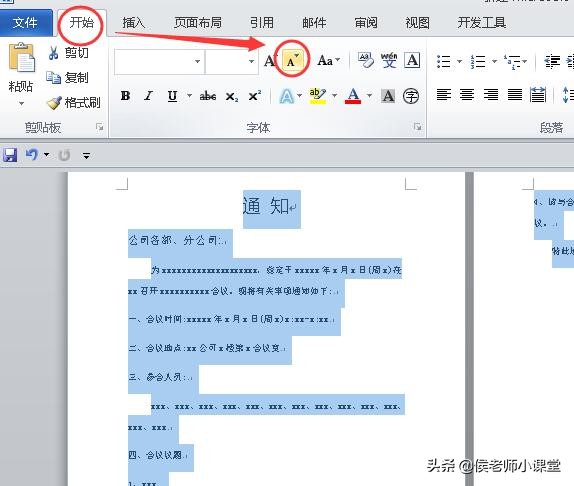Click the Superscript button
The image size is (574, 486).
click(x=255, y=96)
